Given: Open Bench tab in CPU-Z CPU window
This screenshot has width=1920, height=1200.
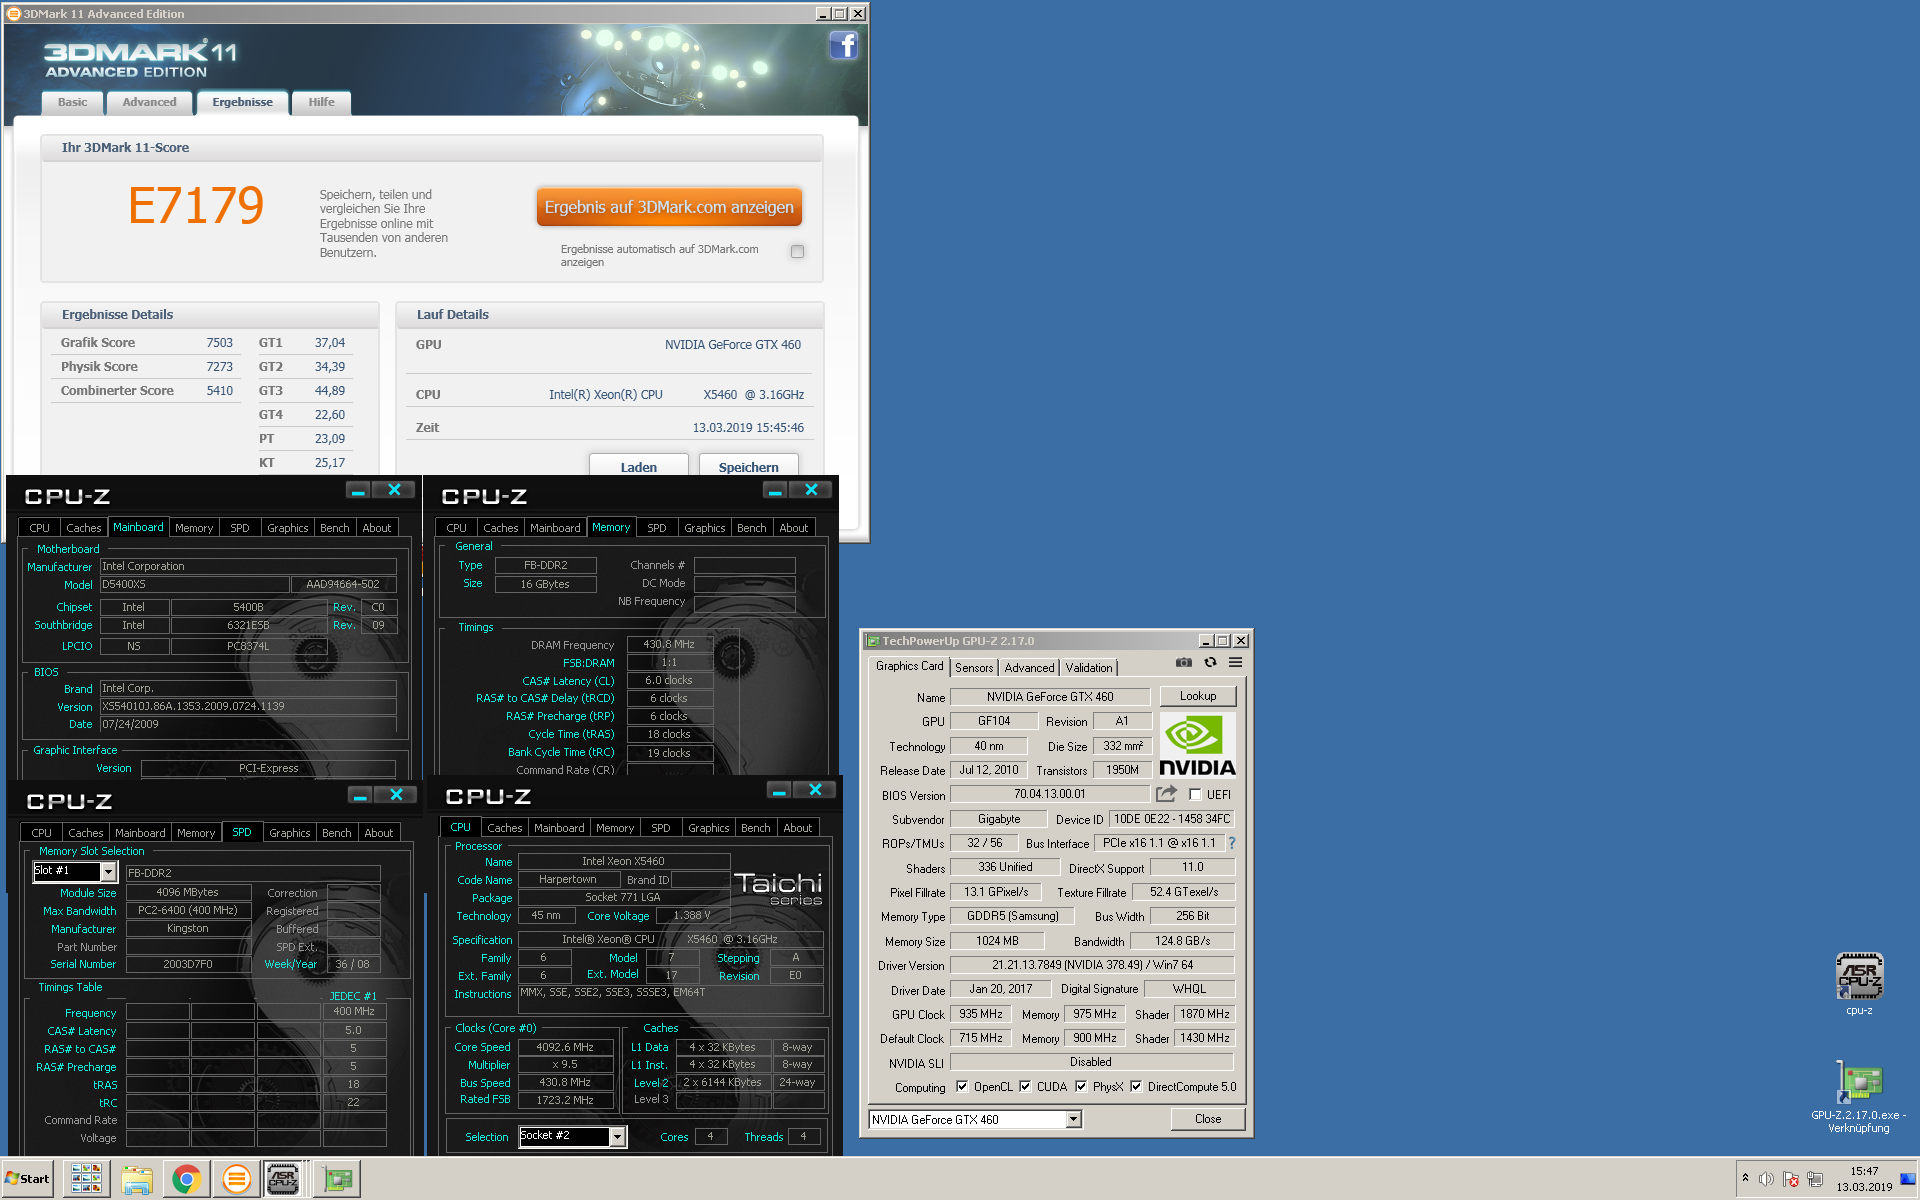Looking at the screenshot, I should (x=755, y=828).
